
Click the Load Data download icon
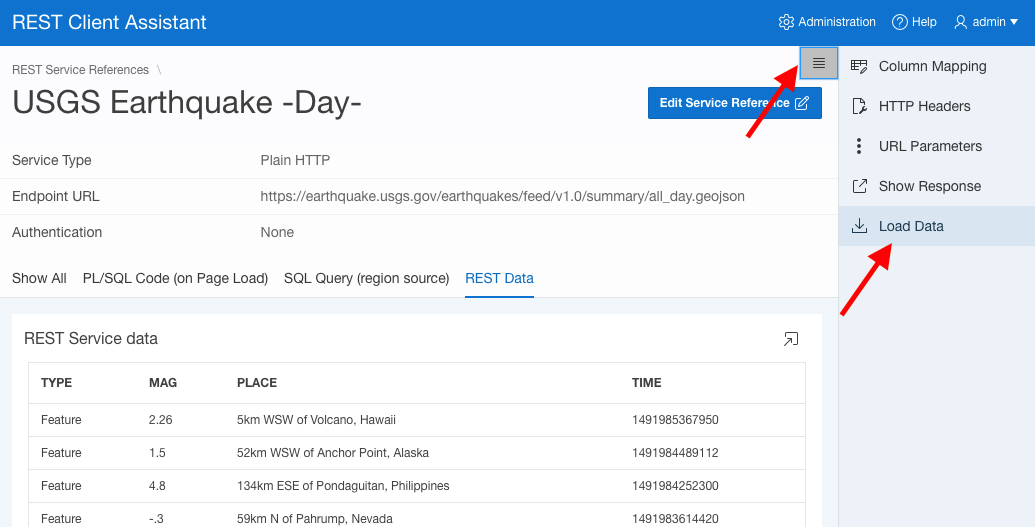click(859, 226)
